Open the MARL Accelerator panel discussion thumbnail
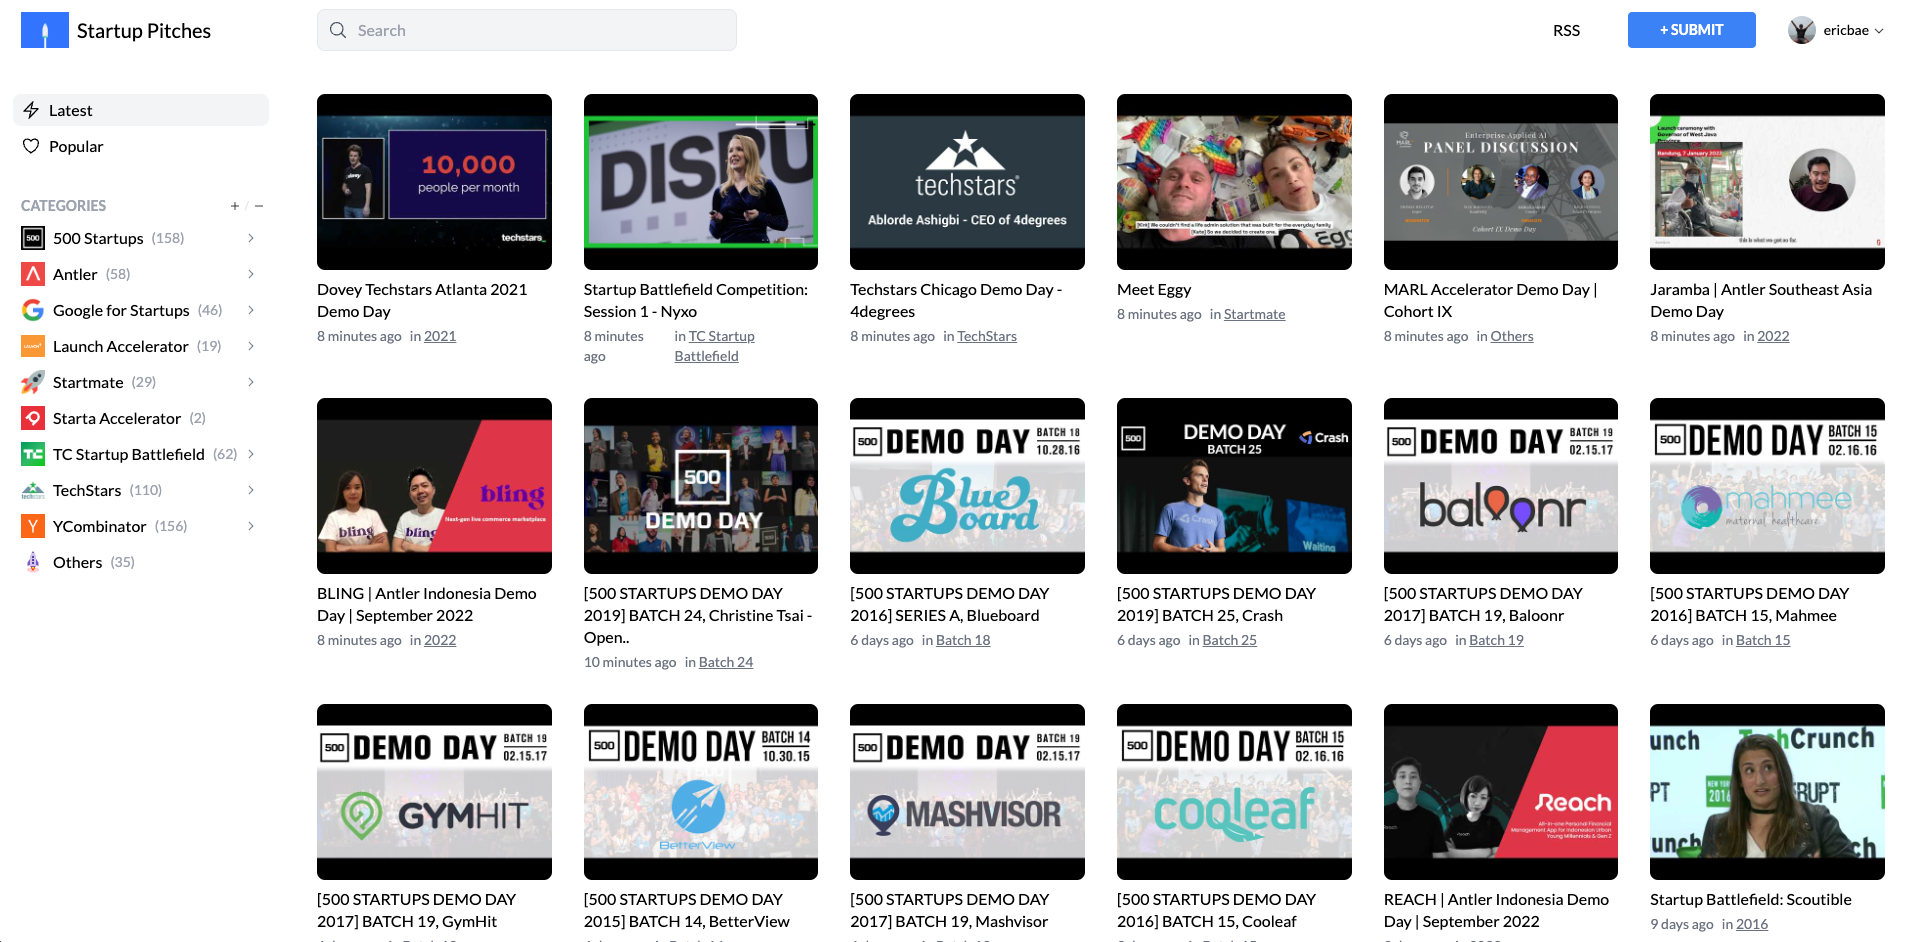Screen dimensions: 1911x942 pos(1500,182)
